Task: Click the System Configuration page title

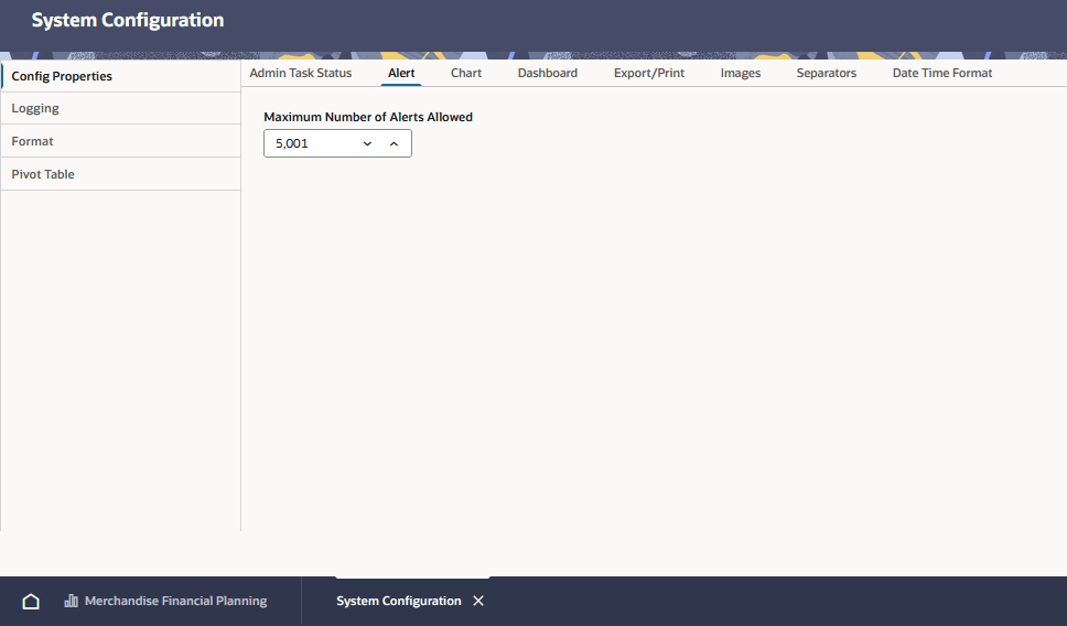Action: pos(128,20)
